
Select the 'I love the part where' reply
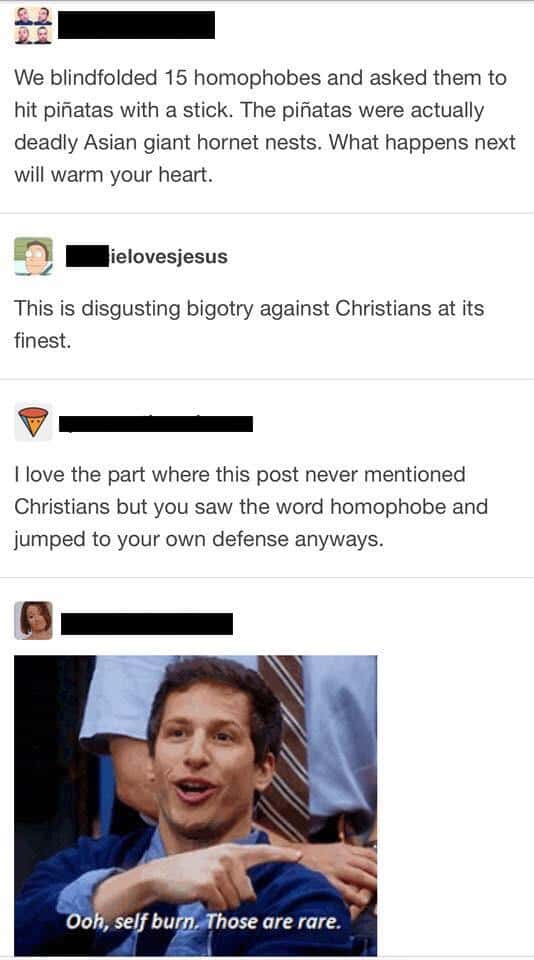click(x=251, y=507)
